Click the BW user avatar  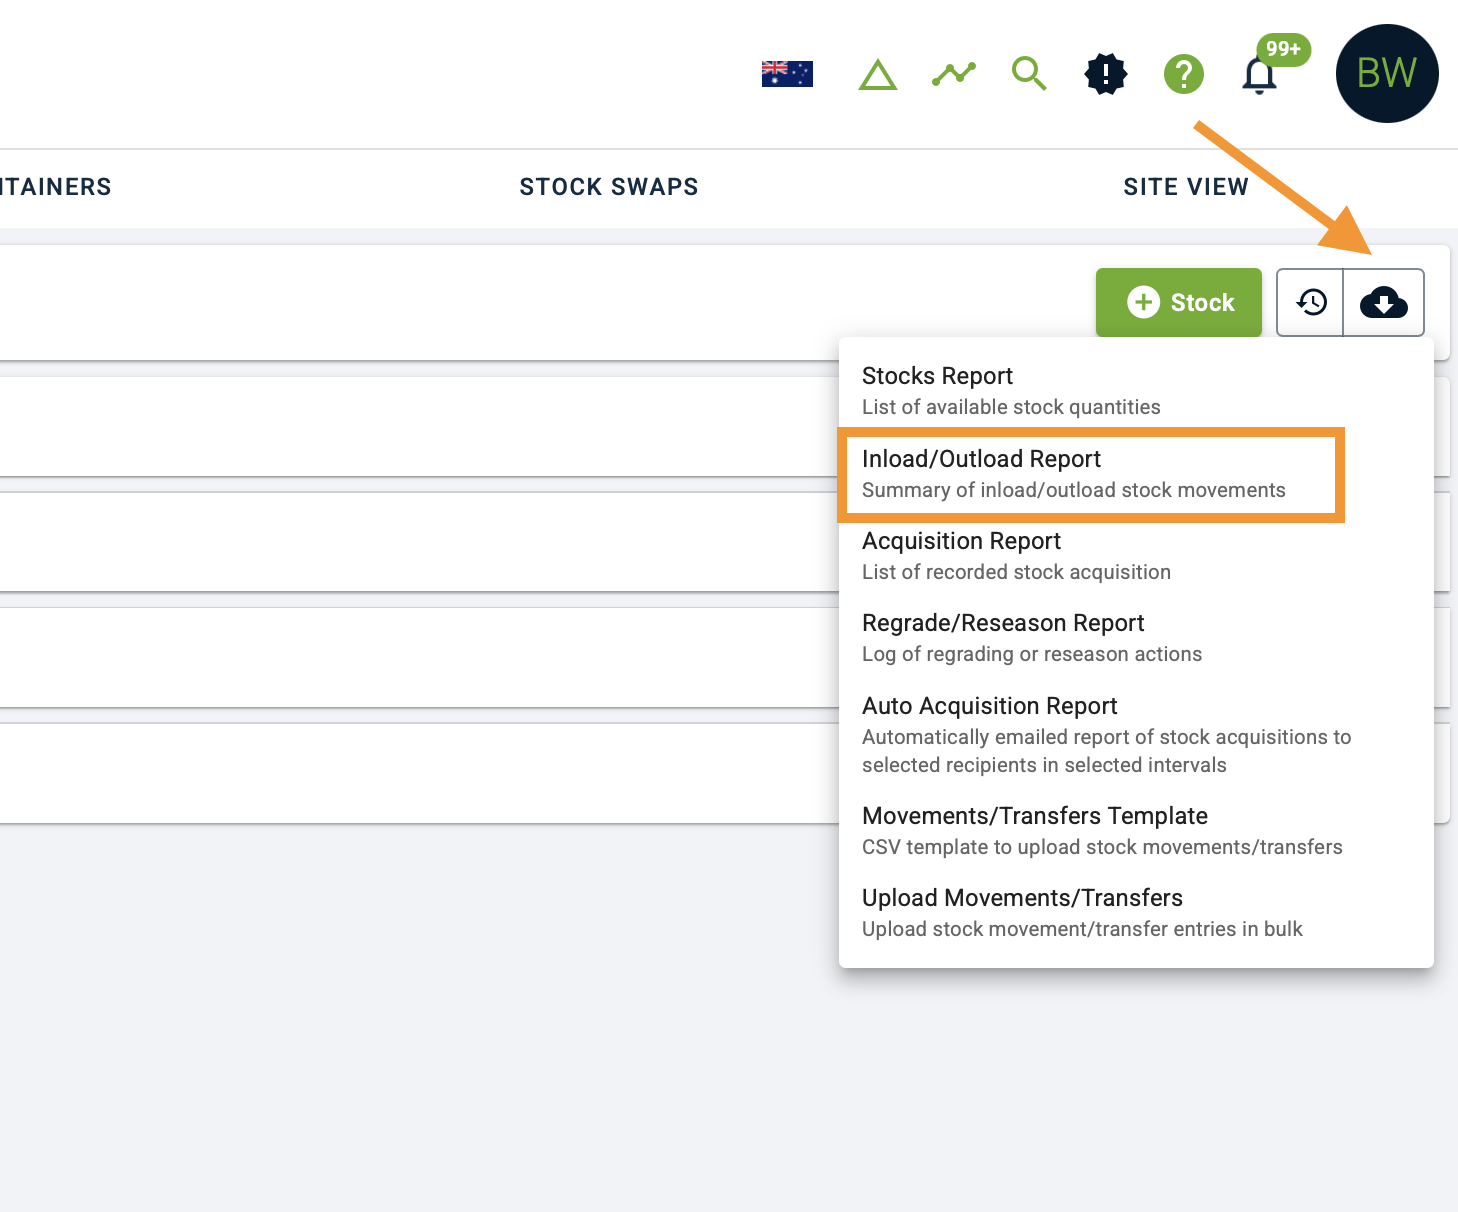[x=1386, y=74]
